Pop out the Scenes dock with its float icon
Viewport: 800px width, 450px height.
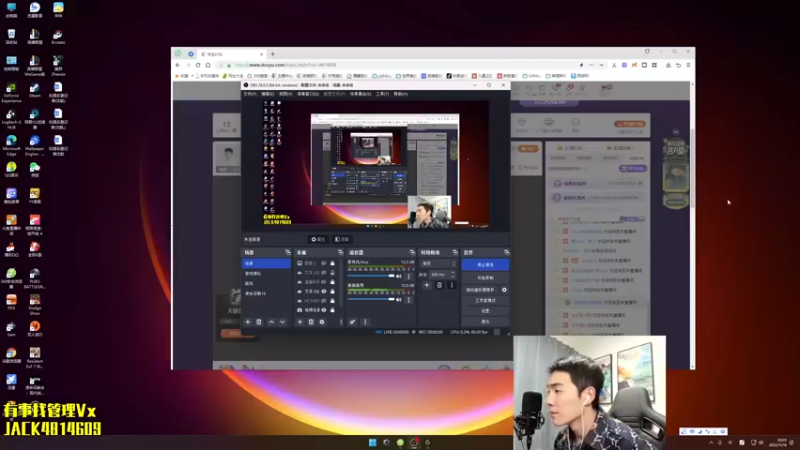coord(288,253)
